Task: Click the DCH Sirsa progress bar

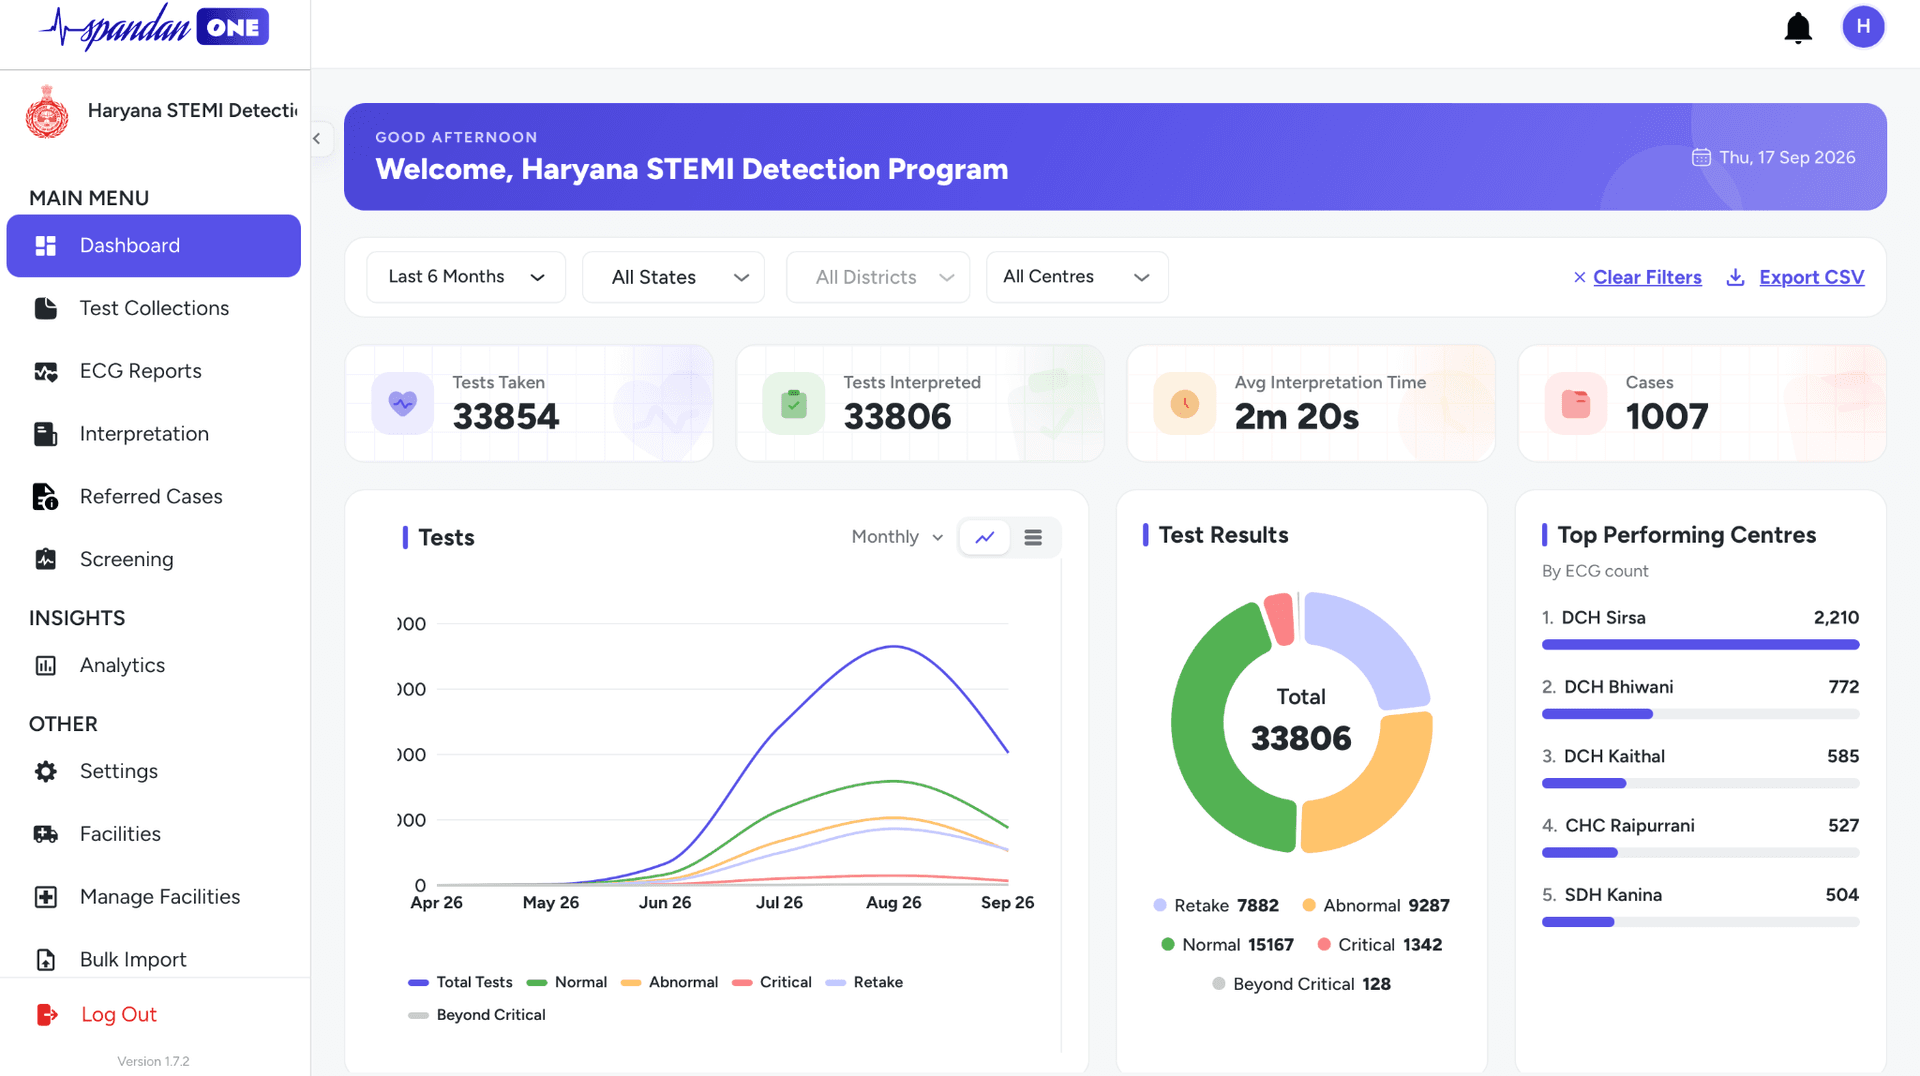Action: 1700,645
